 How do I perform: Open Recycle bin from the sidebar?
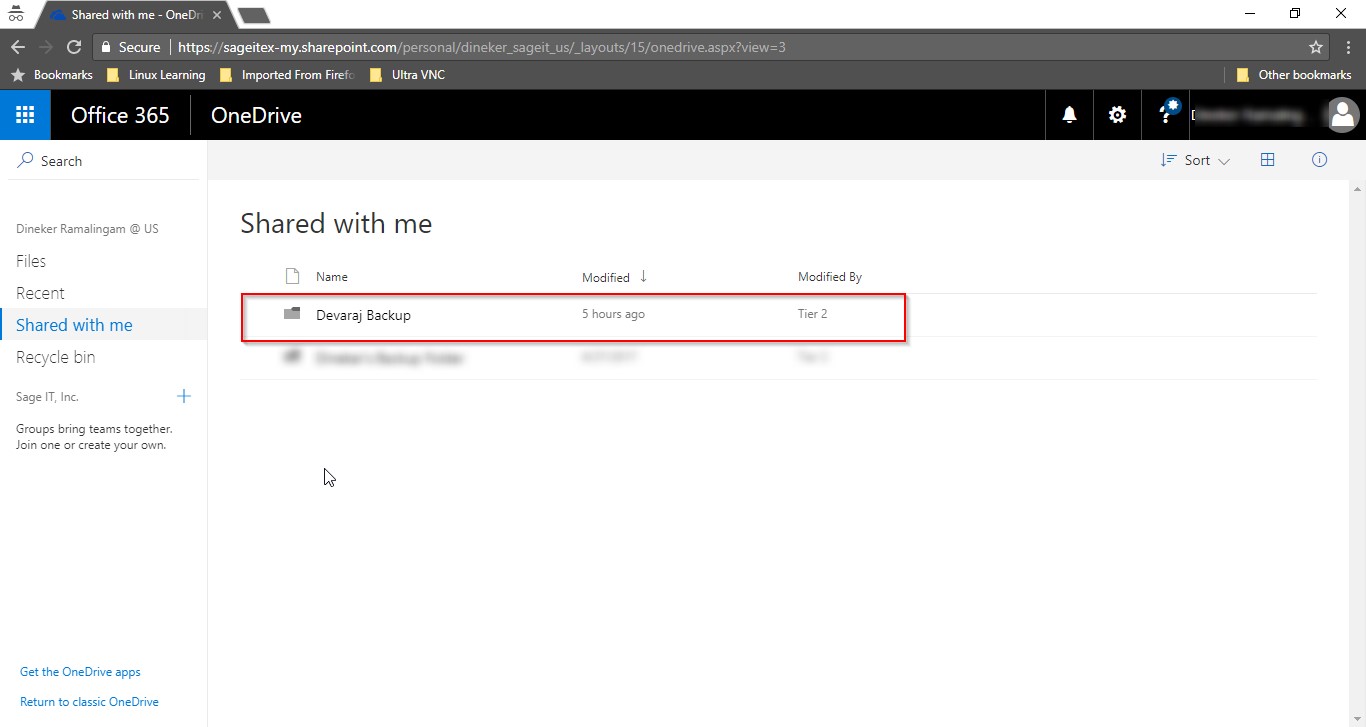[x=56, y=357]
